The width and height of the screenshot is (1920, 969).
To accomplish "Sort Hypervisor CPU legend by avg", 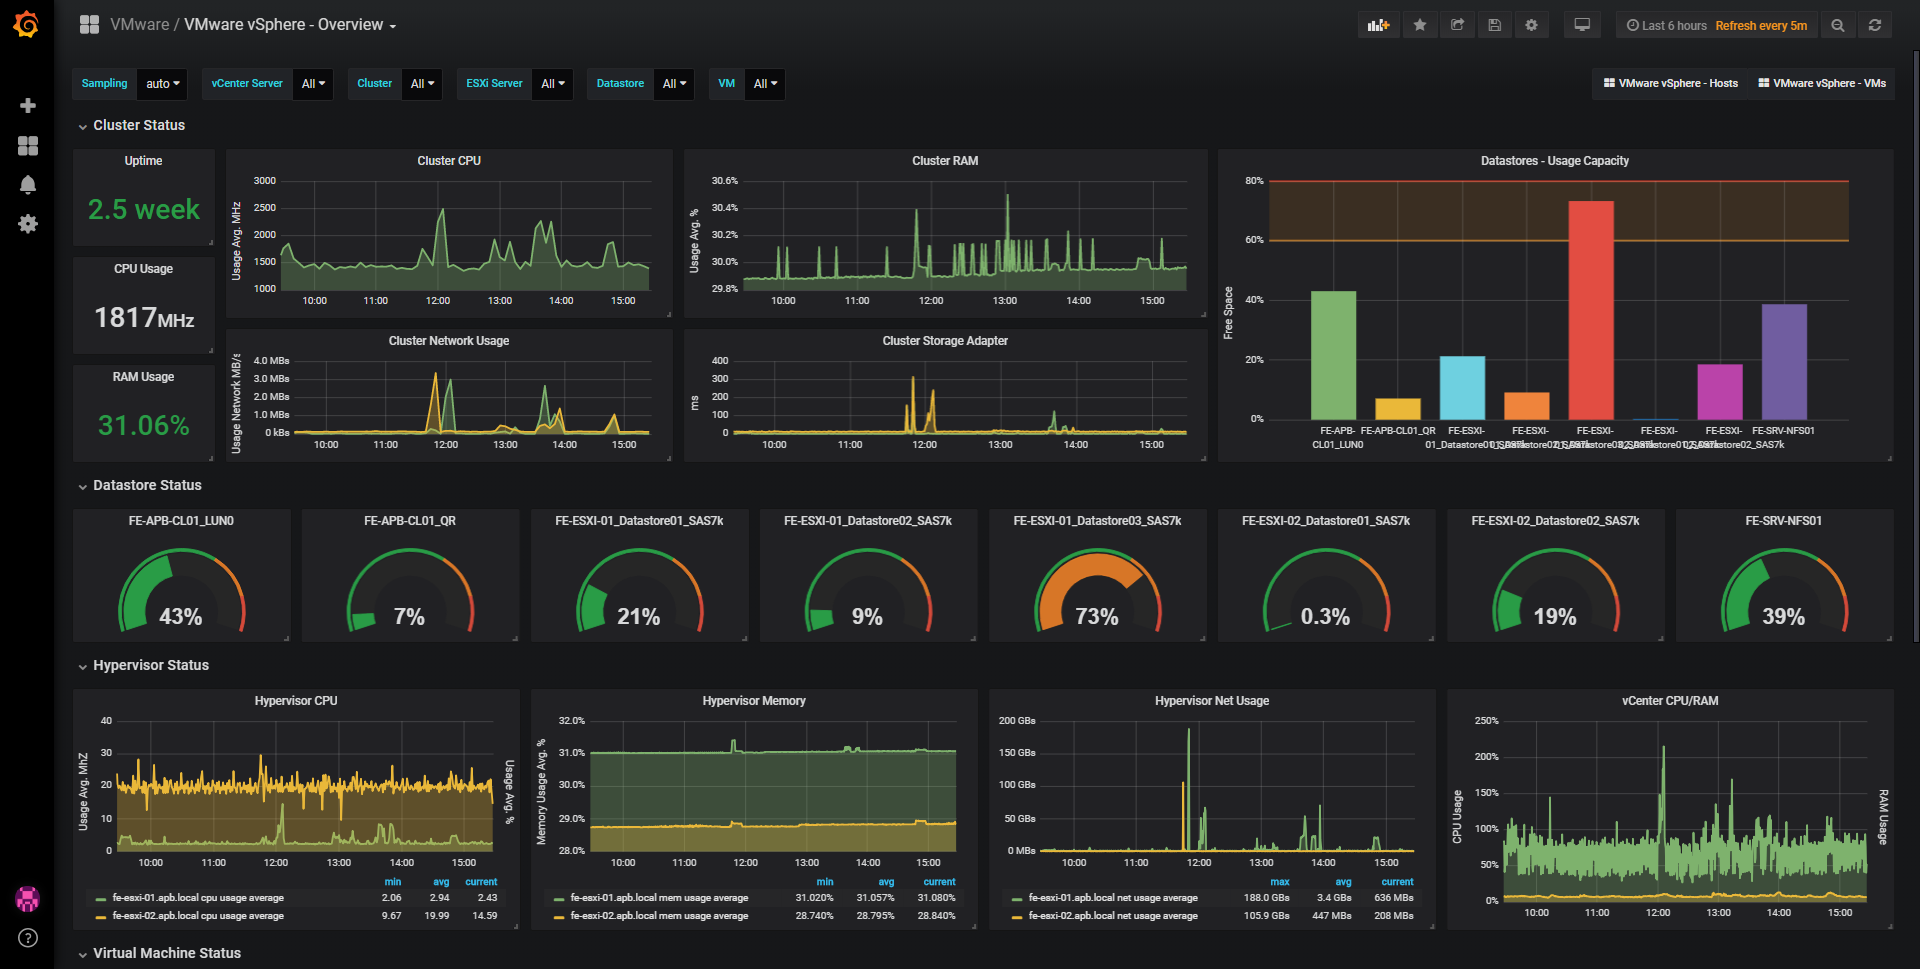I will (441, 882).
